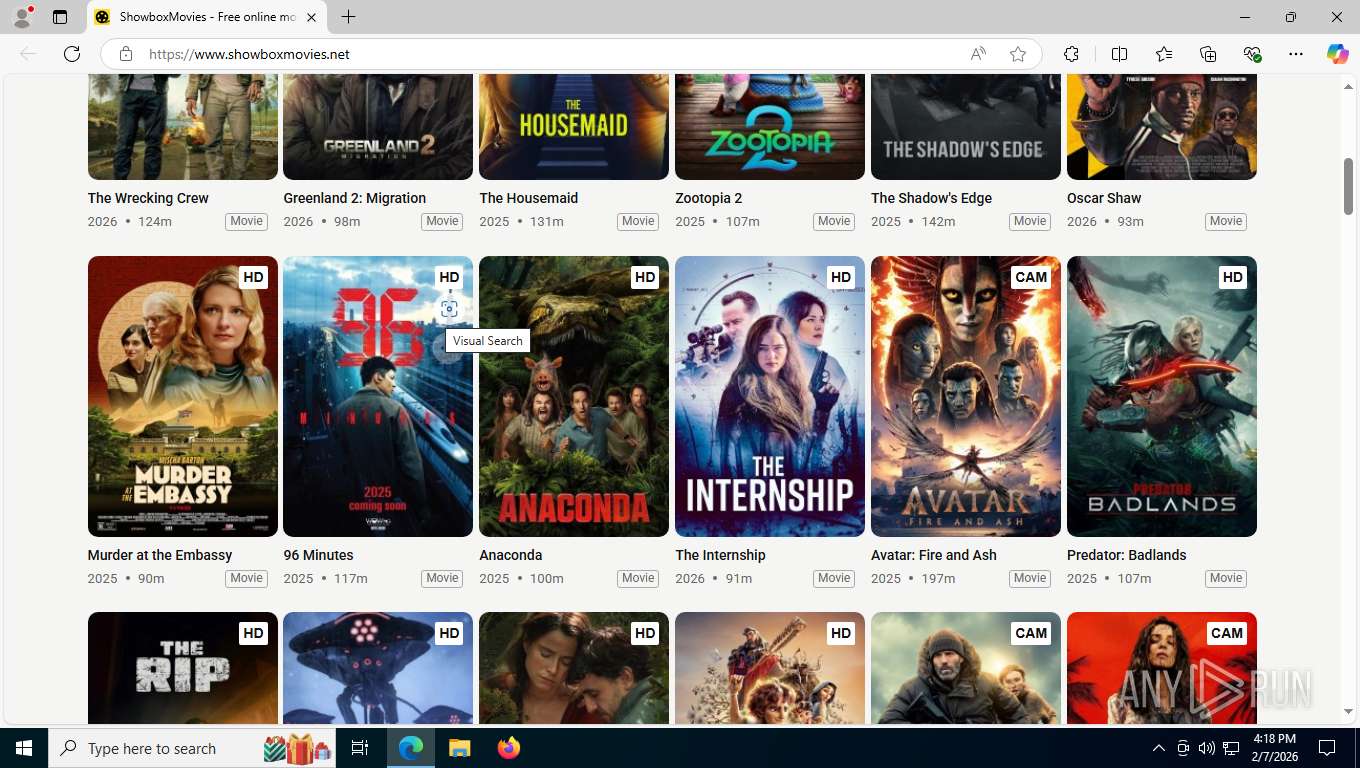Image resolution: width=1360 pixels, height=768 pixels.
Task: Open notification center icon
Action: (x=1327, y=748)
